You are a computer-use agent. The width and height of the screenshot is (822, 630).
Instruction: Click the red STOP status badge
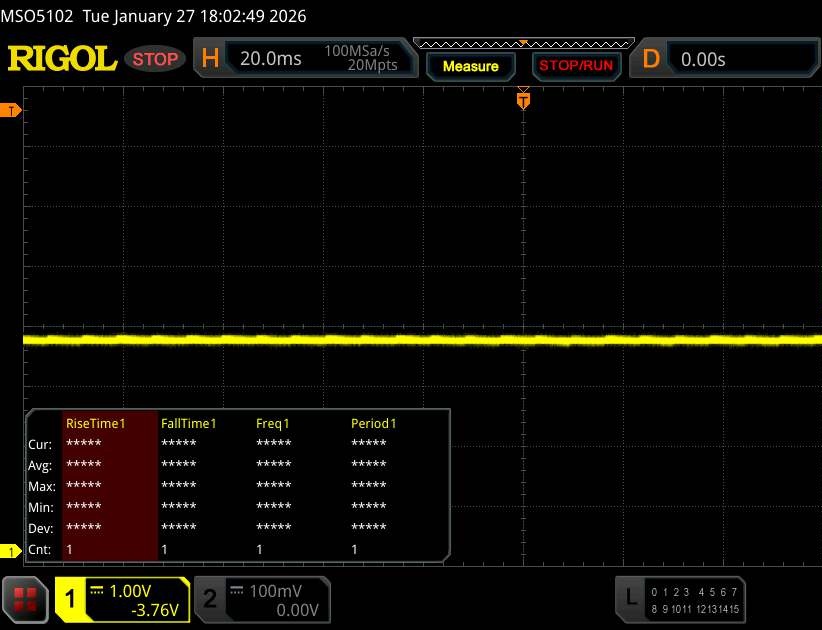tap(155, 59)
